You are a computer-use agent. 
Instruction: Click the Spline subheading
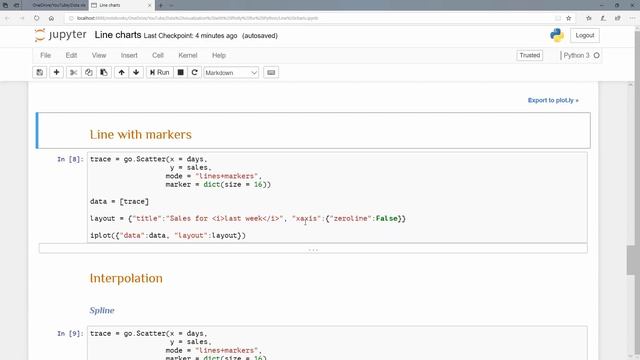(102, 311)
